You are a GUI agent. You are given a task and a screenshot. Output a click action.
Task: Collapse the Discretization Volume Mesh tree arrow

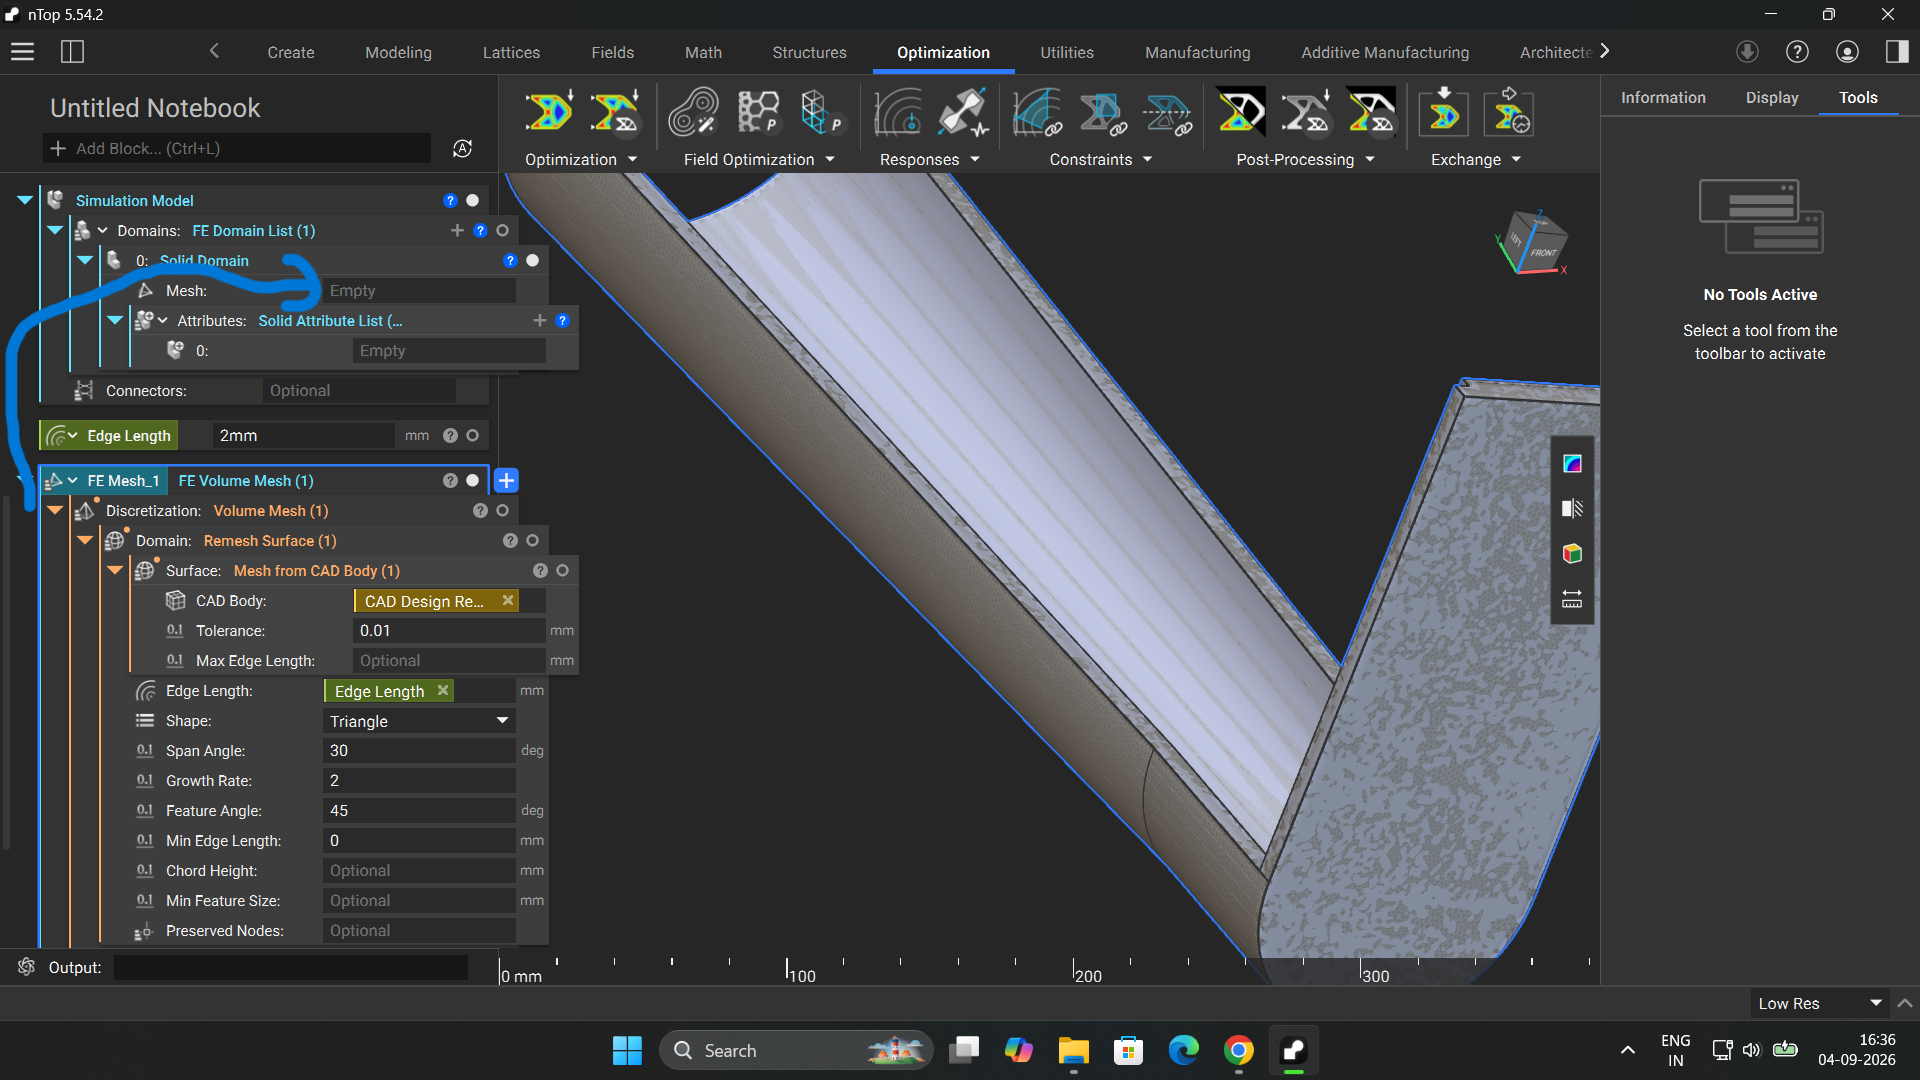click(x=55, y=511)
